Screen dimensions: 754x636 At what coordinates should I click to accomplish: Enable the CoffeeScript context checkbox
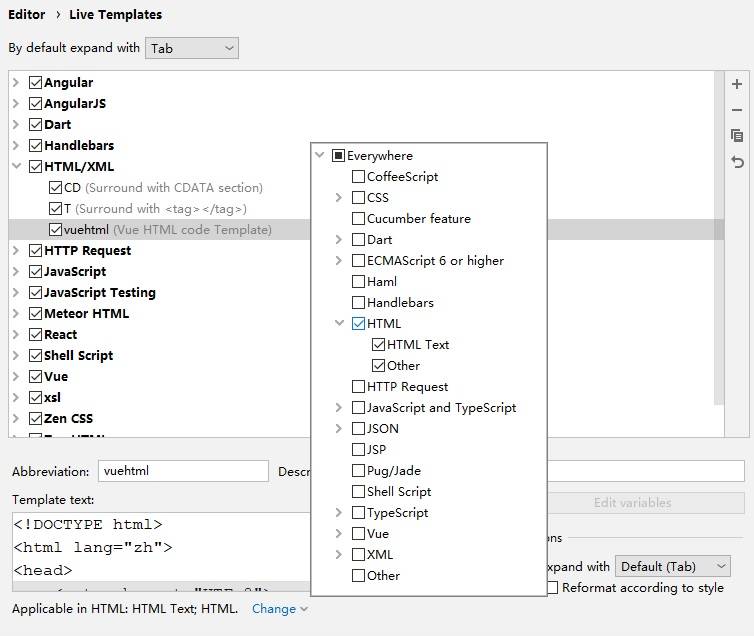pos(358,177)
